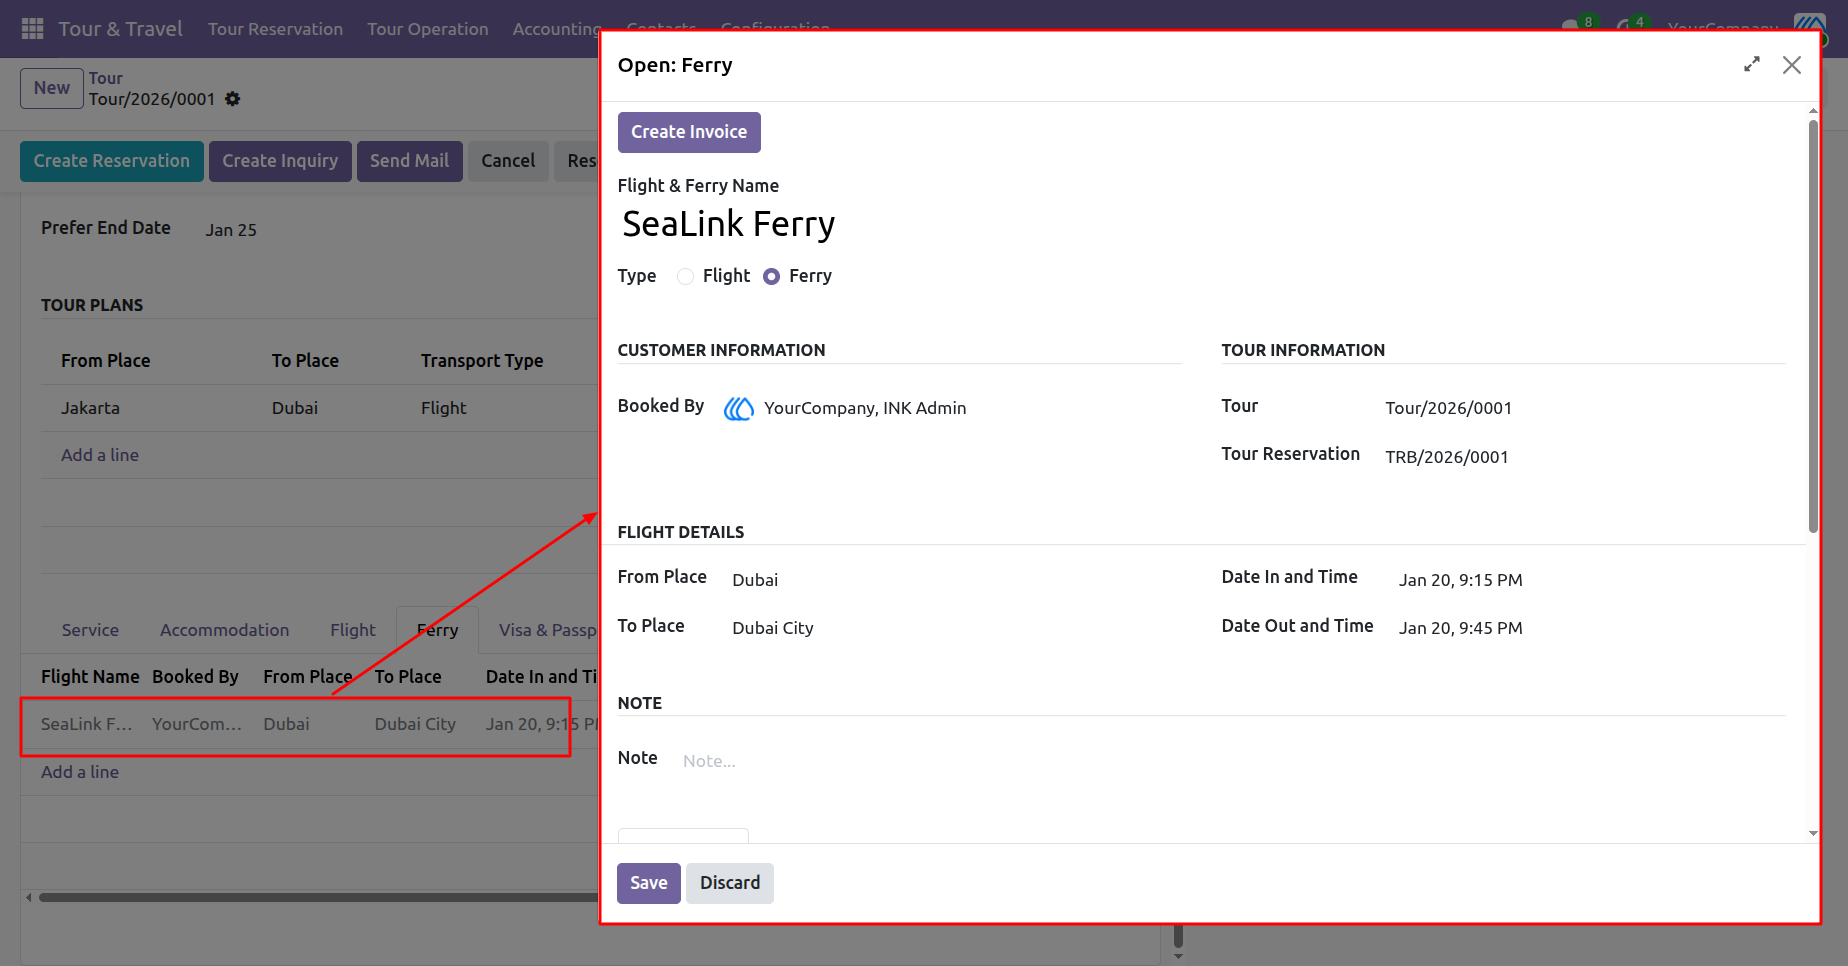The width and height of the screenshot is (1848, 966).
Task: Click Prefer End Date value Jan 25
Action: (231, 230)
